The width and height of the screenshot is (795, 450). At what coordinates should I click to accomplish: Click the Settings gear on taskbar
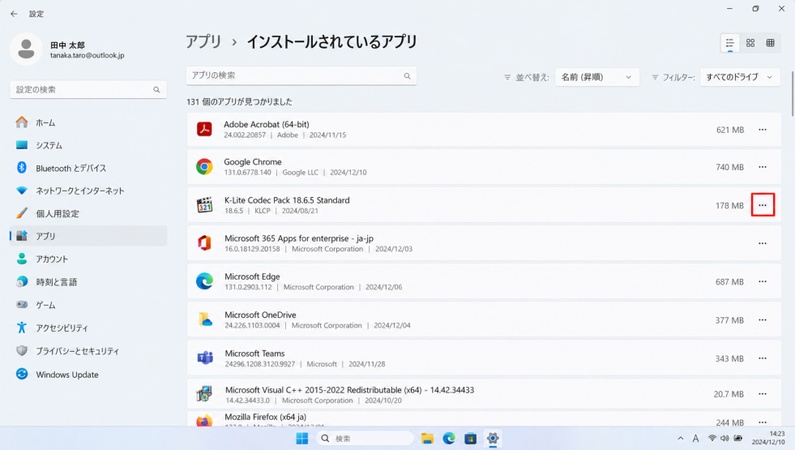492,438
